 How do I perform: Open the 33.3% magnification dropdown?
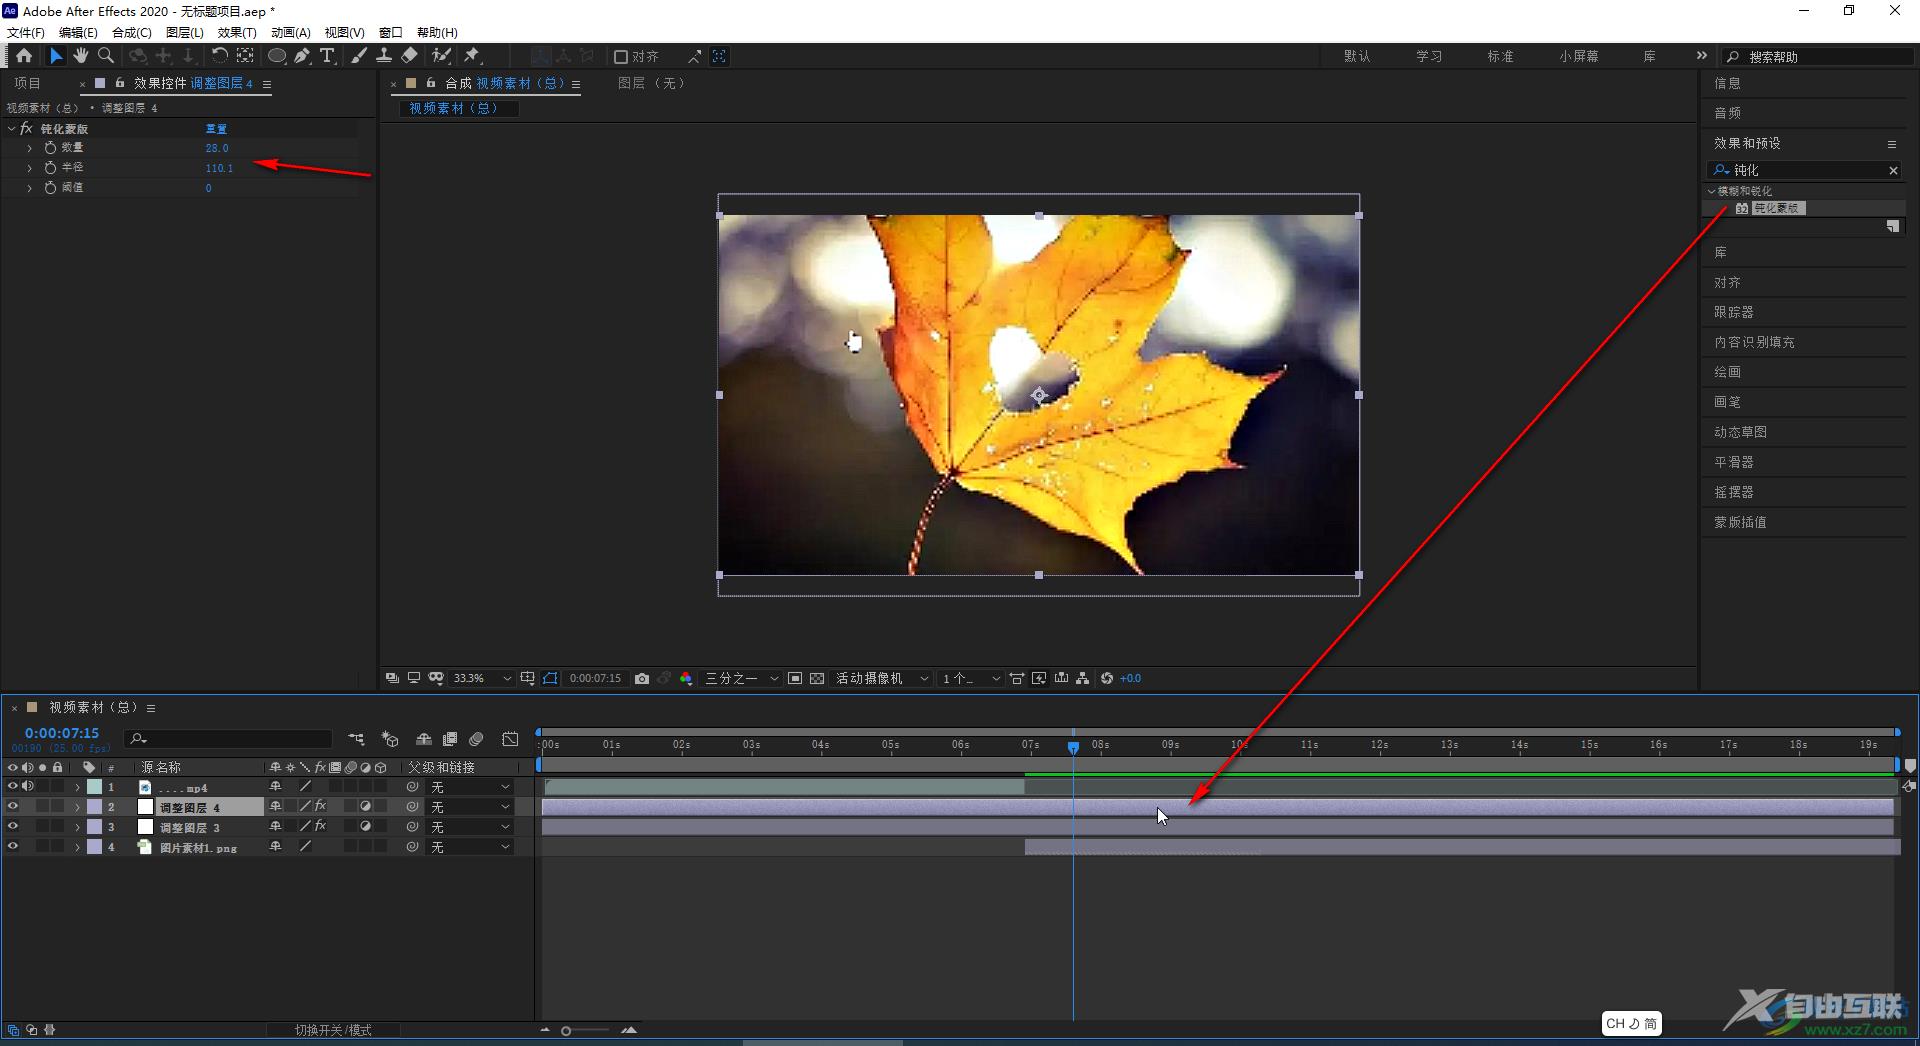tap(482, 678)
